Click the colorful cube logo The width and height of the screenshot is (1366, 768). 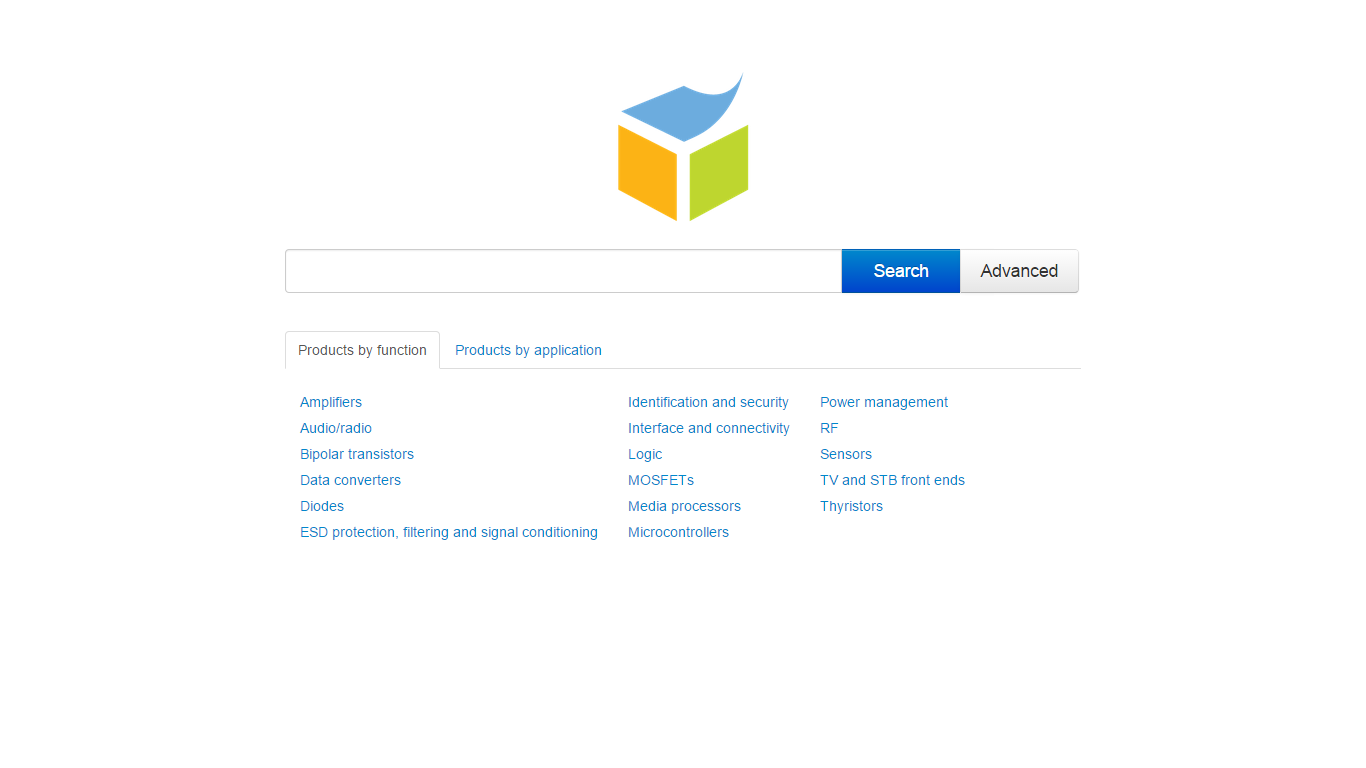click(683, 147)
